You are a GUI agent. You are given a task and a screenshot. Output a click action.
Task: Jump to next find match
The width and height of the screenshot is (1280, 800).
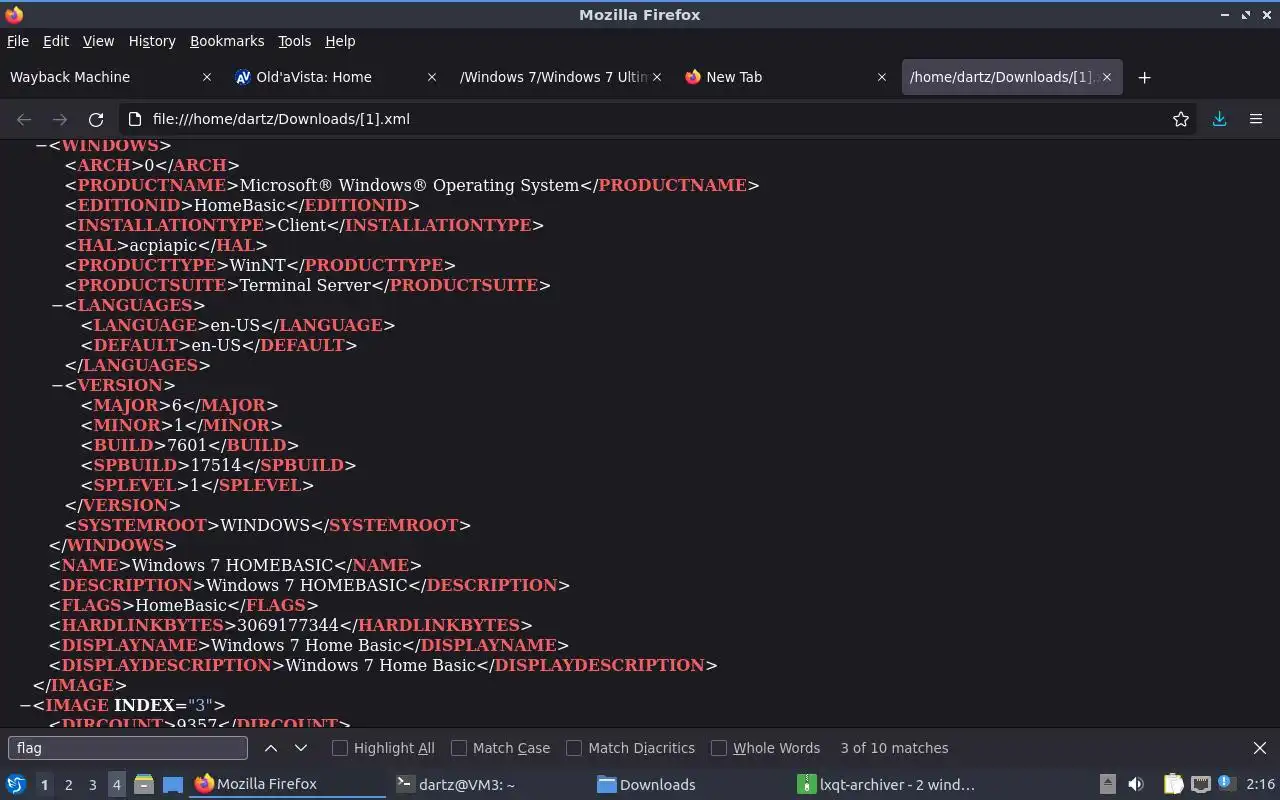coord(301,748)
